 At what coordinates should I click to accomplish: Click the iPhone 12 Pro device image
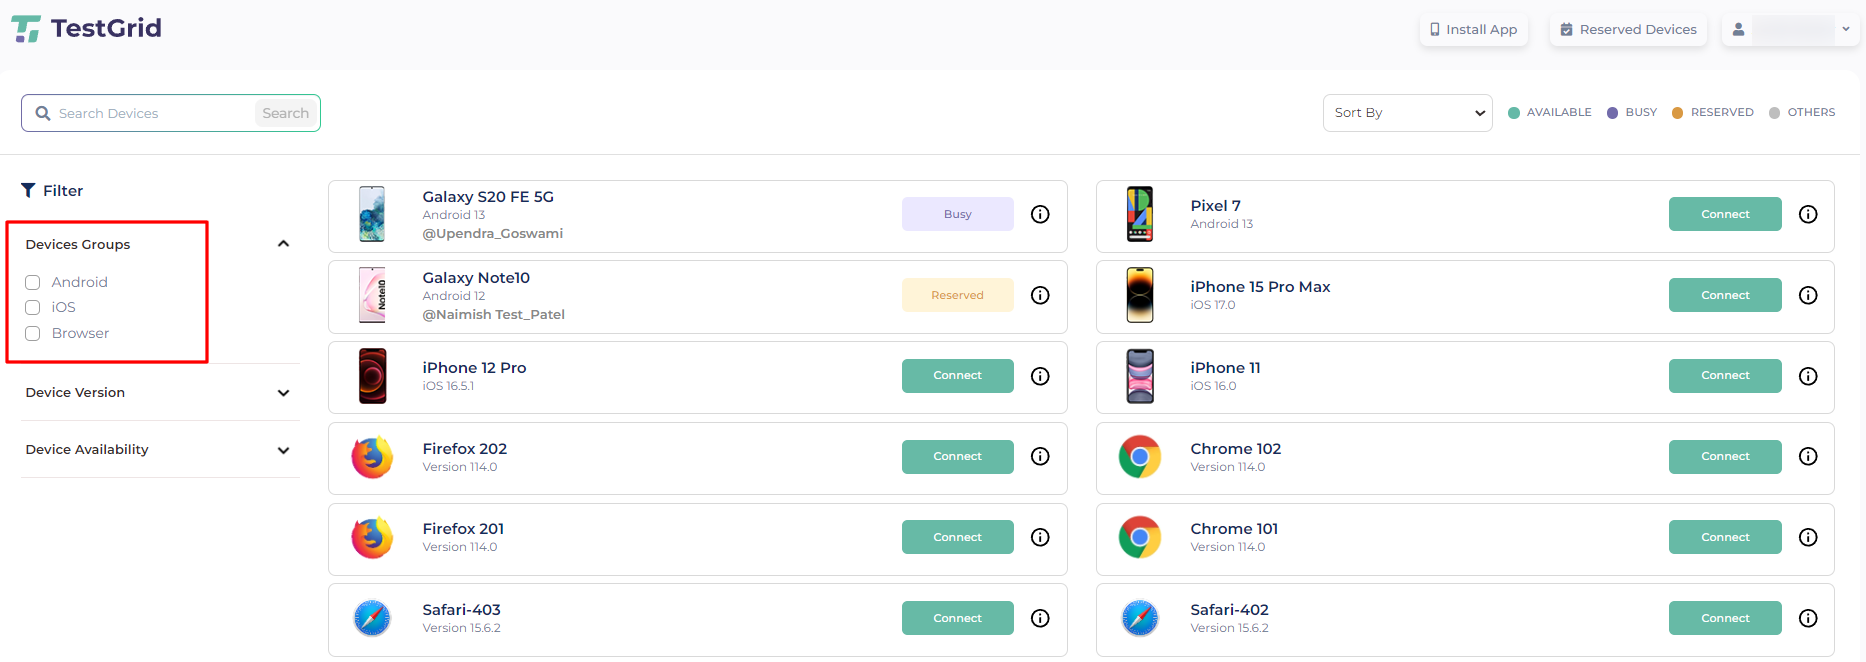click(x=372, y=376)
